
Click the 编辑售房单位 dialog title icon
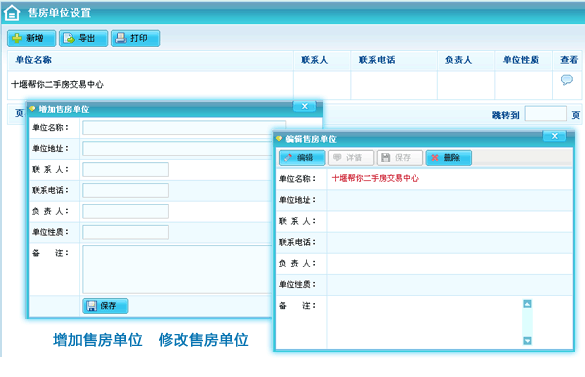[x=279, y=138]
